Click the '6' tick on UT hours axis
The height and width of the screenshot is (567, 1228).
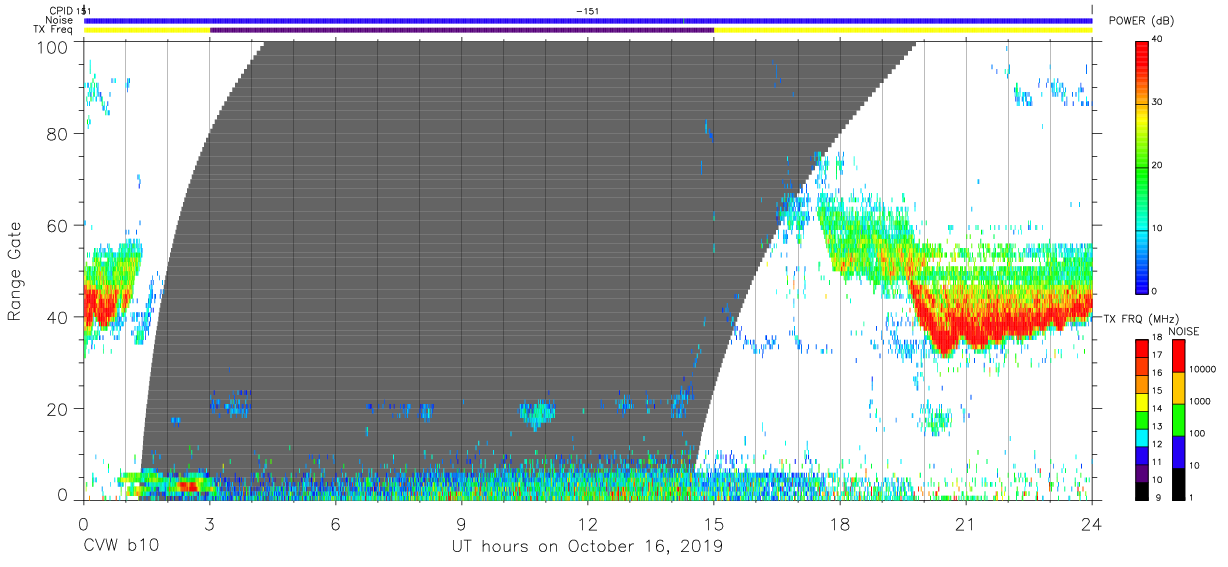pos(336,523)
